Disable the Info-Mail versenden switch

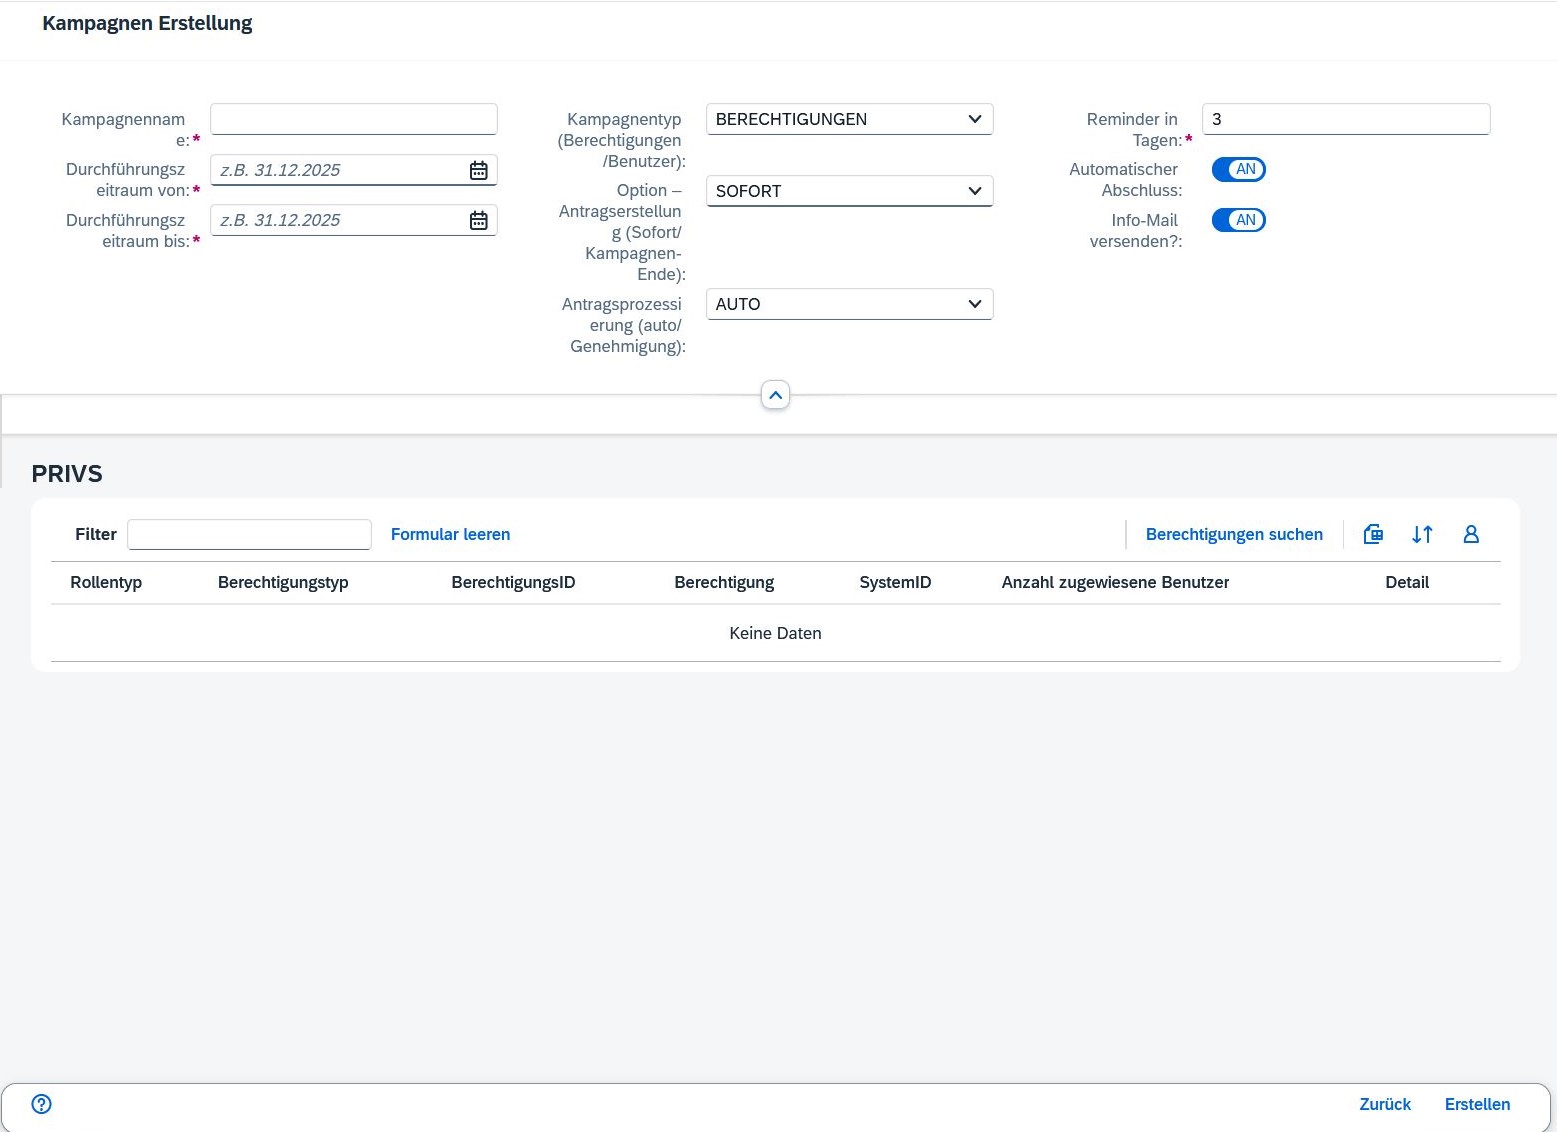(1238, 220)
